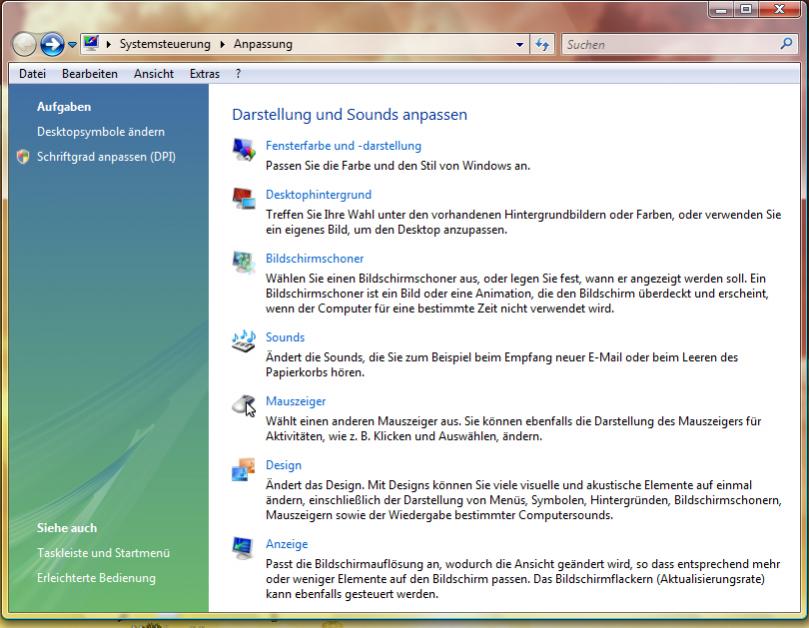
Task: Click the back navigation arrow button
Action: (24, 44)
